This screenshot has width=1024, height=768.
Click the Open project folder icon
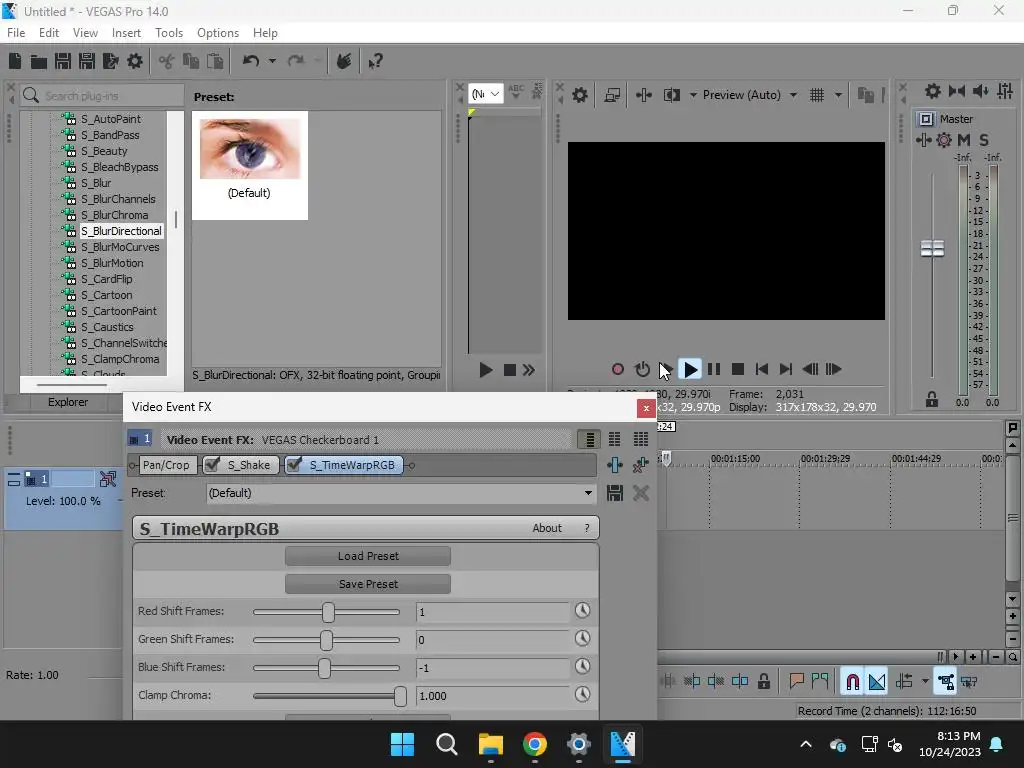pos(39,61)
